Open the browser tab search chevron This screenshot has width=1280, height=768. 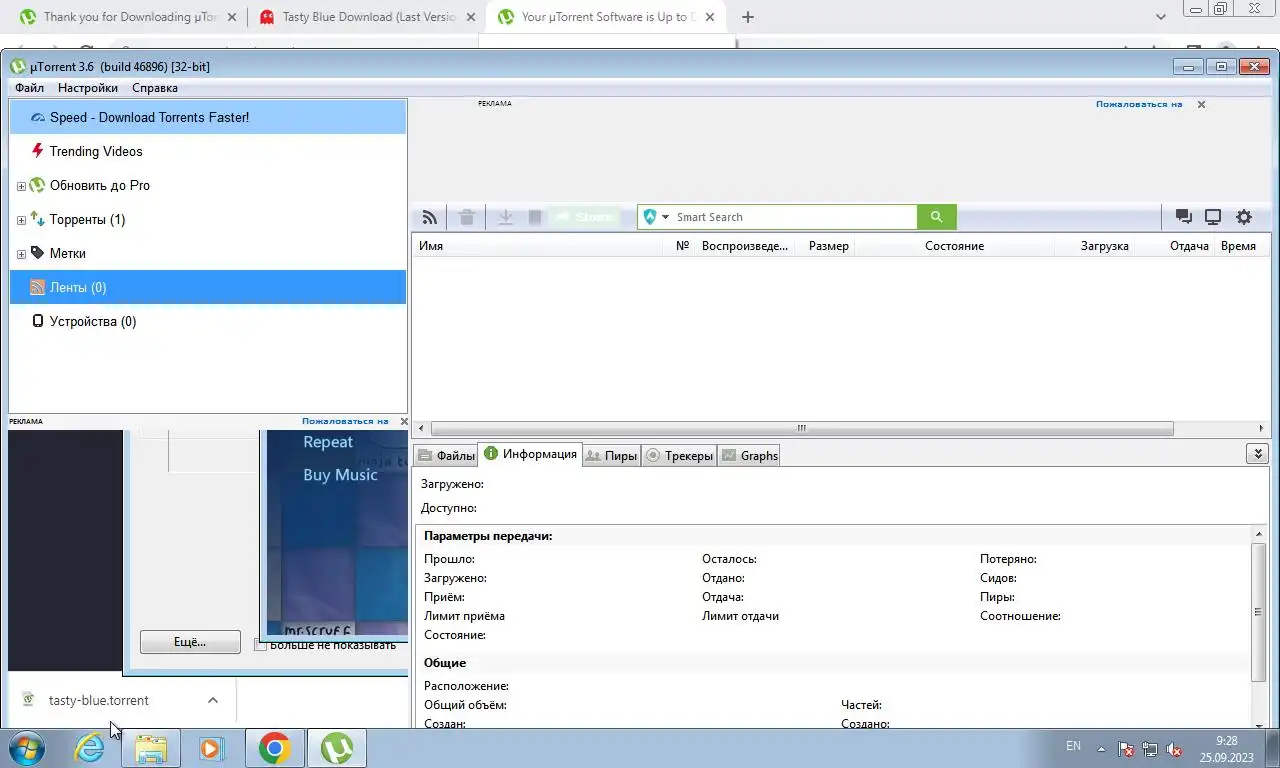[x=1161, y=17]
